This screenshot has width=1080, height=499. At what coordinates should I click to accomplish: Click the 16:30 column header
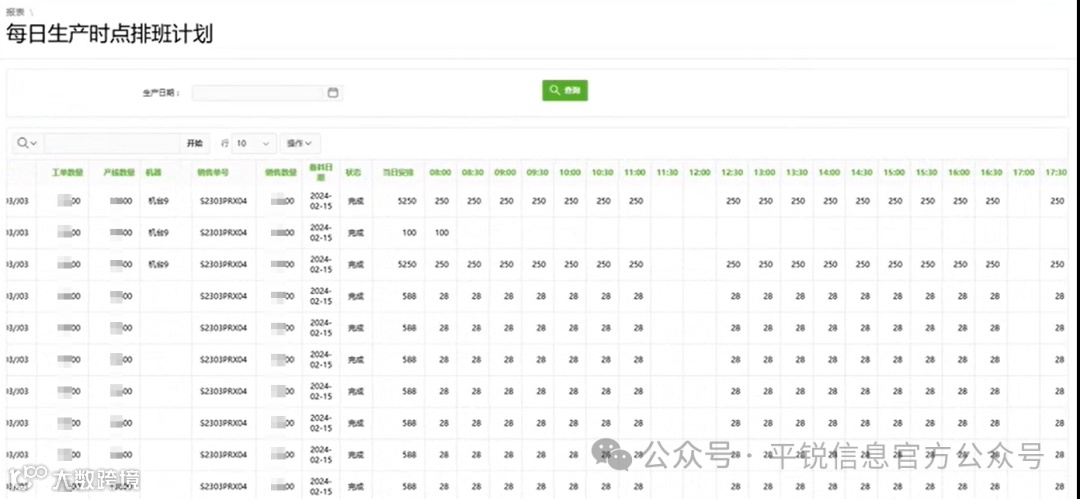pos(991,172)
